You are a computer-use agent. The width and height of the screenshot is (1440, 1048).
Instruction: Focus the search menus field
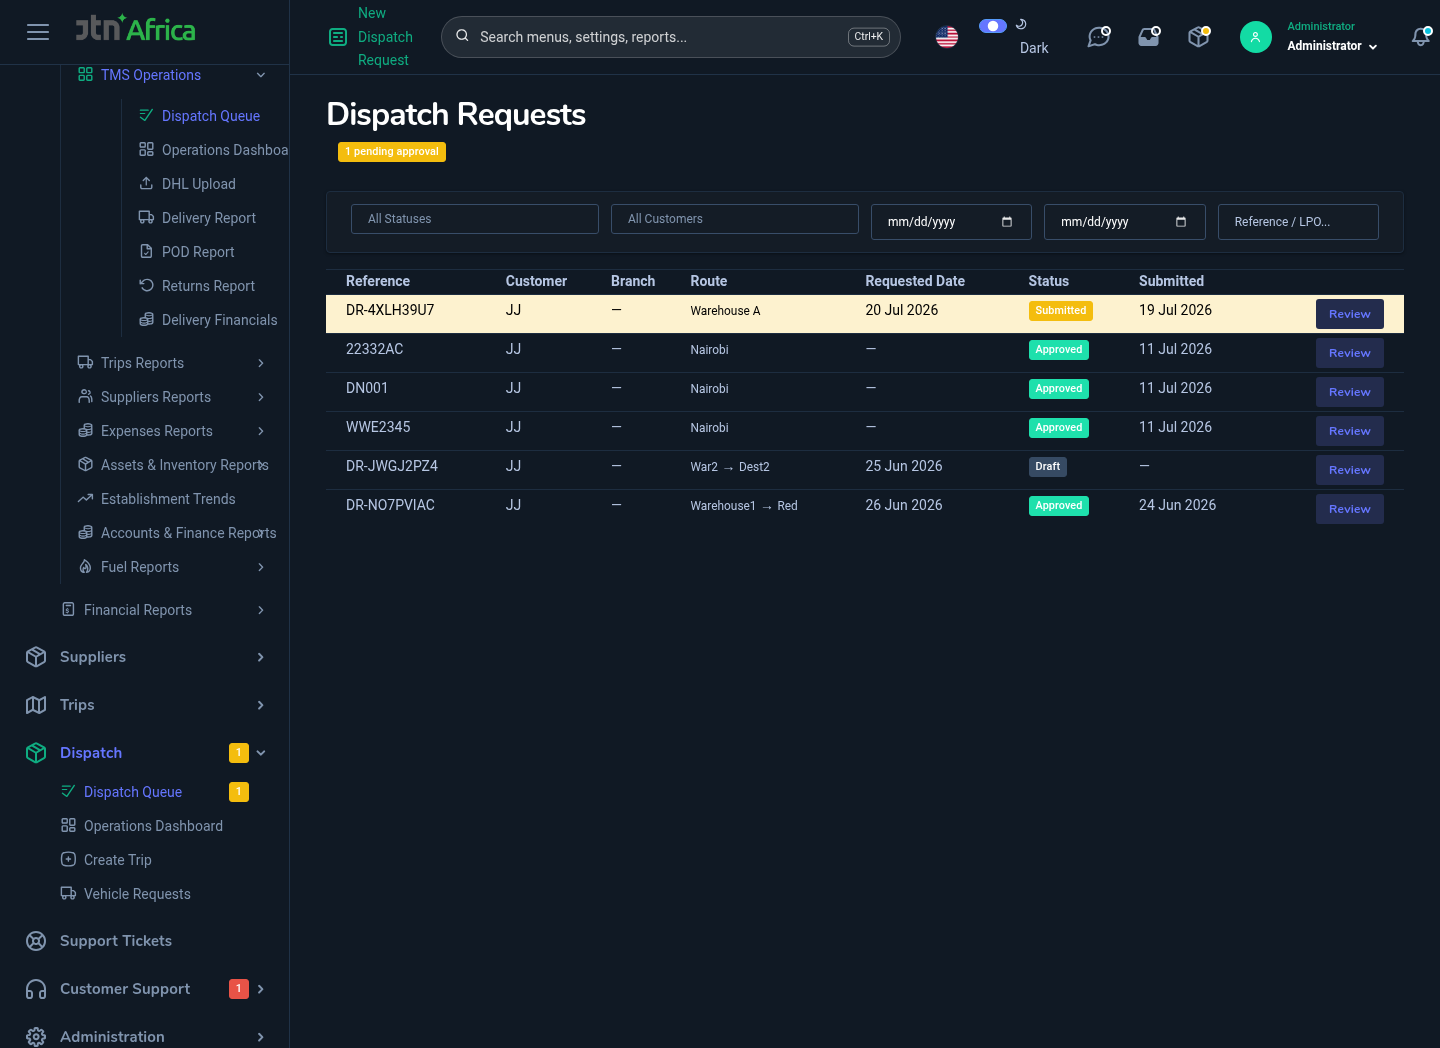click(x=670, y=37)
